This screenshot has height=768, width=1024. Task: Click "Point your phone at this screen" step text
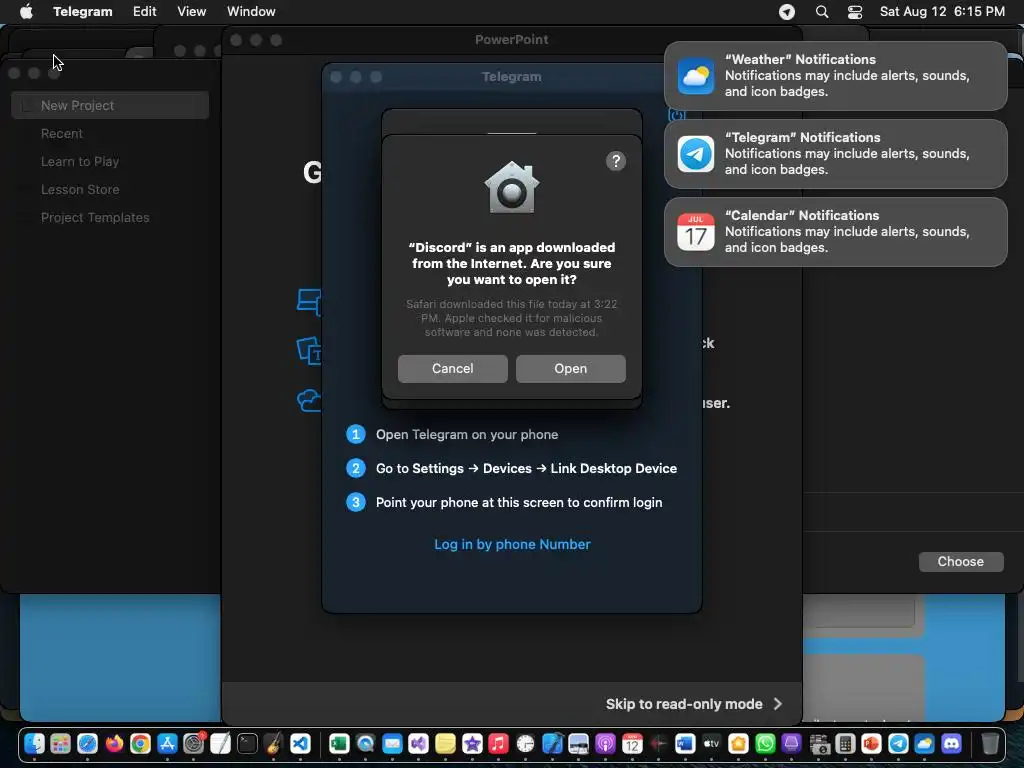(x=519, y=502)
